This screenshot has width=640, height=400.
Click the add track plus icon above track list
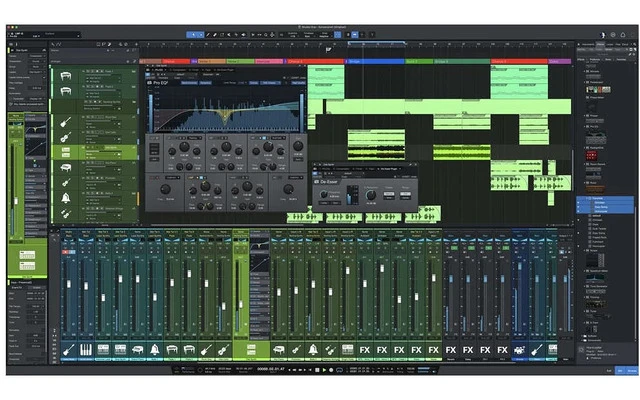(137, 44)
